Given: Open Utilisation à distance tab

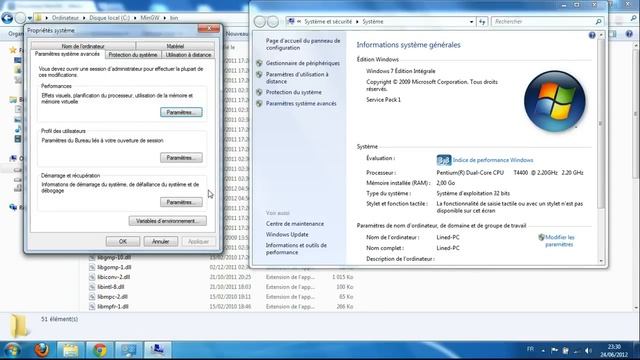Looking at the screenshot, I should (188, 55).
